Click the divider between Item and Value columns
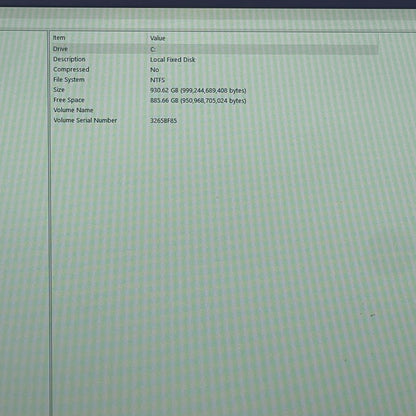 click(x=147, y=38)
